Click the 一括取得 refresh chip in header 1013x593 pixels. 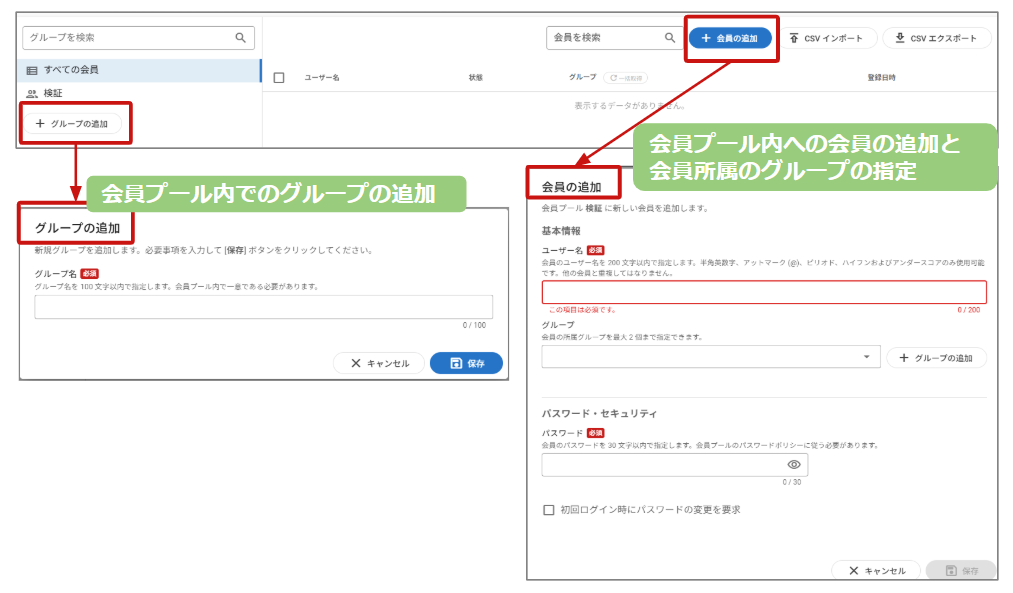[625, 77]
